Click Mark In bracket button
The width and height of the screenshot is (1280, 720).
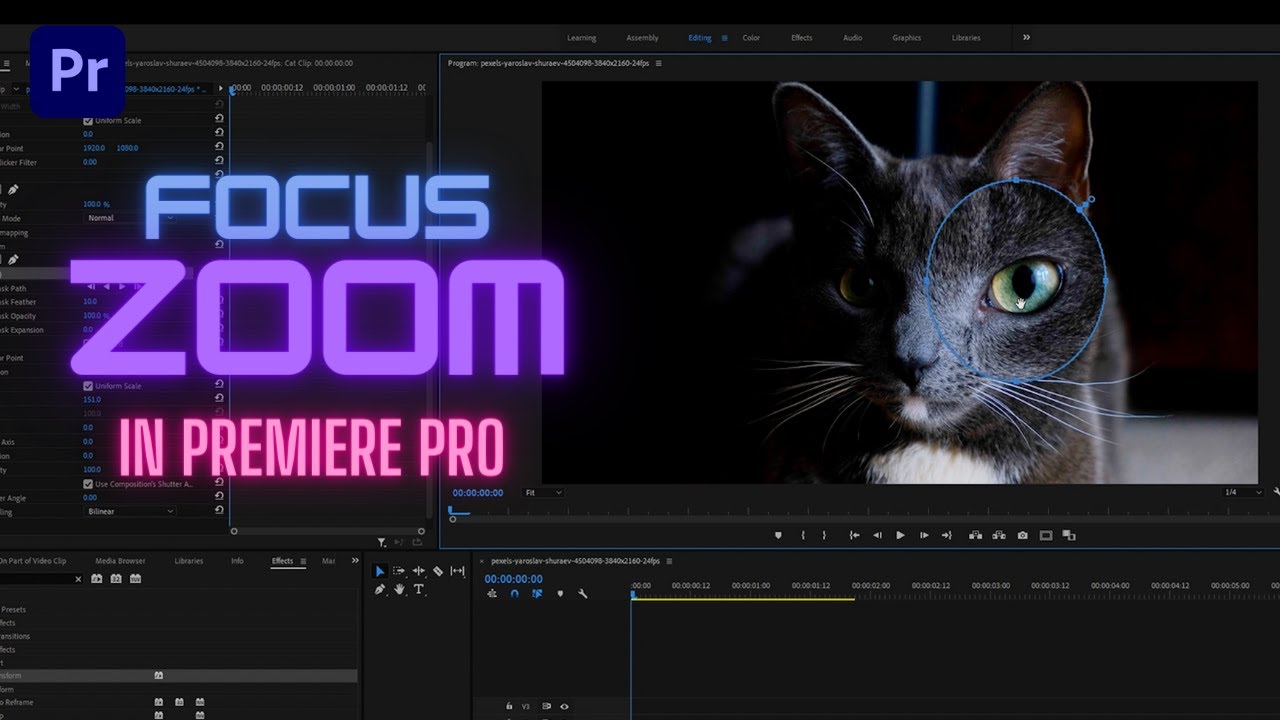(803, 535)
